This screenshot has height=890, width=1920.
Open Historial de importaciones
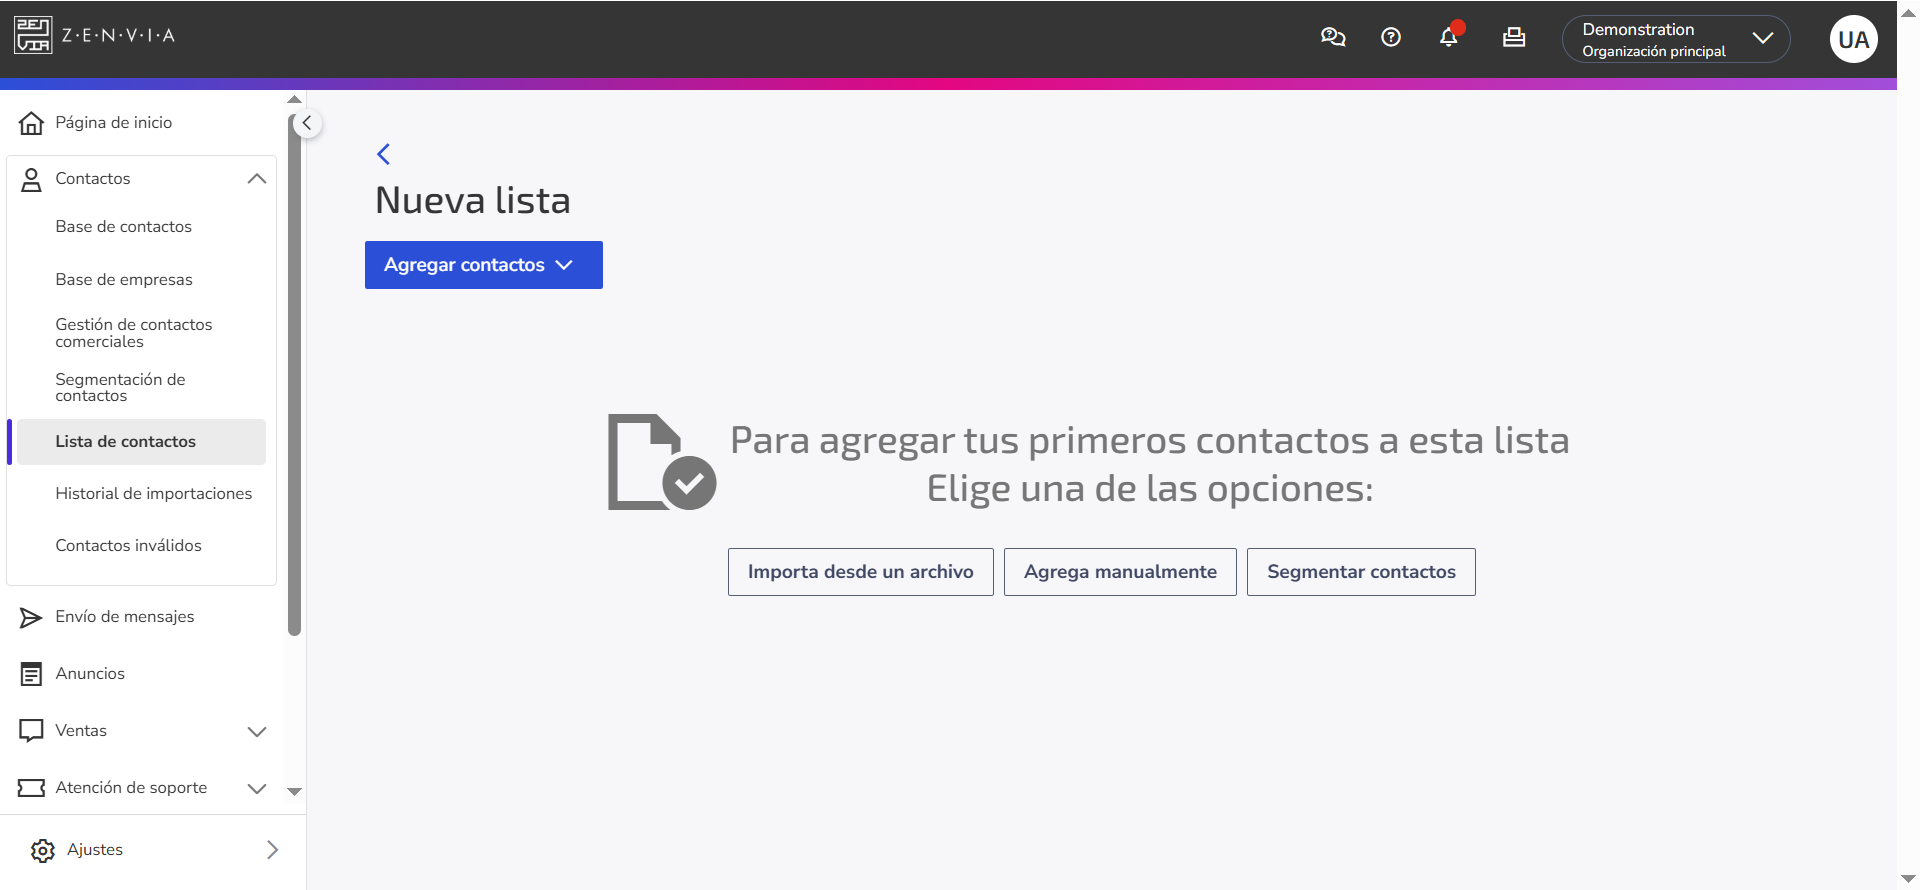(154, 494)
